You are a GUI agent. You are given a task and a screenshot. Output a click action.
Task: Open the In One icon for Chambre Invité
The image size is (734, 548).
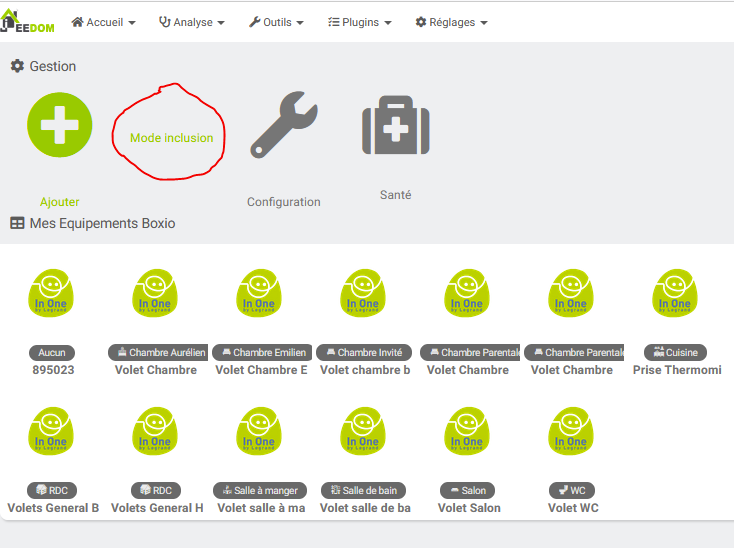pos(363,293)
